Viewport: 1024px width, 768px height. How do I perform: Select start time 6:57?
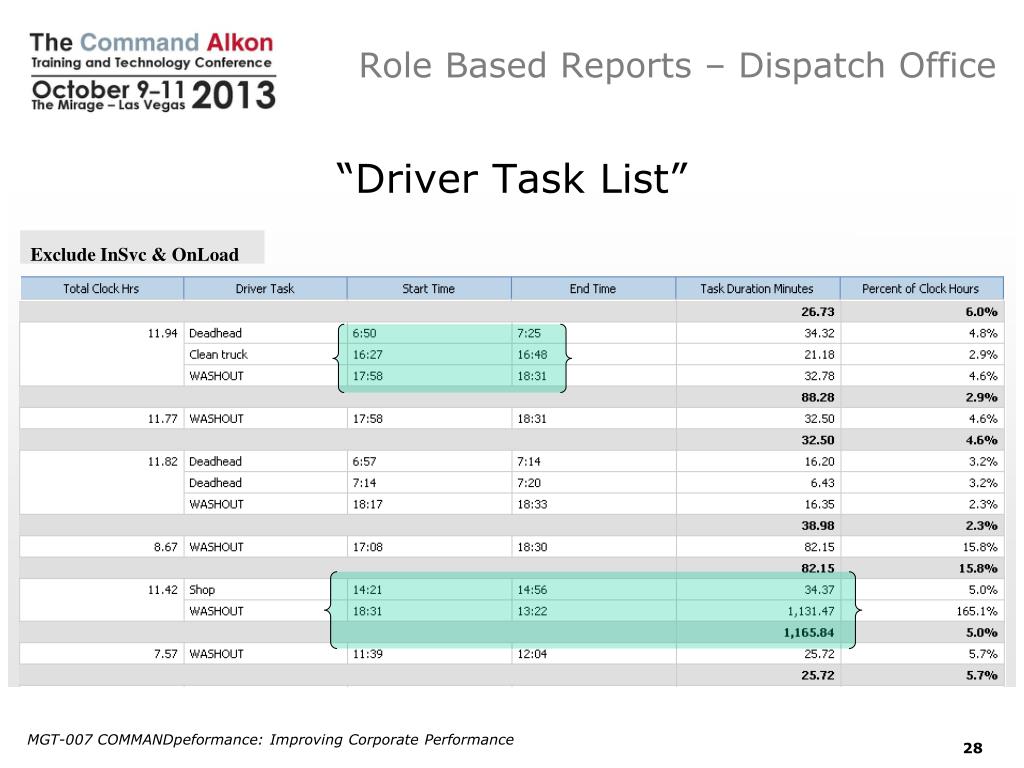[x=364, y=462]
